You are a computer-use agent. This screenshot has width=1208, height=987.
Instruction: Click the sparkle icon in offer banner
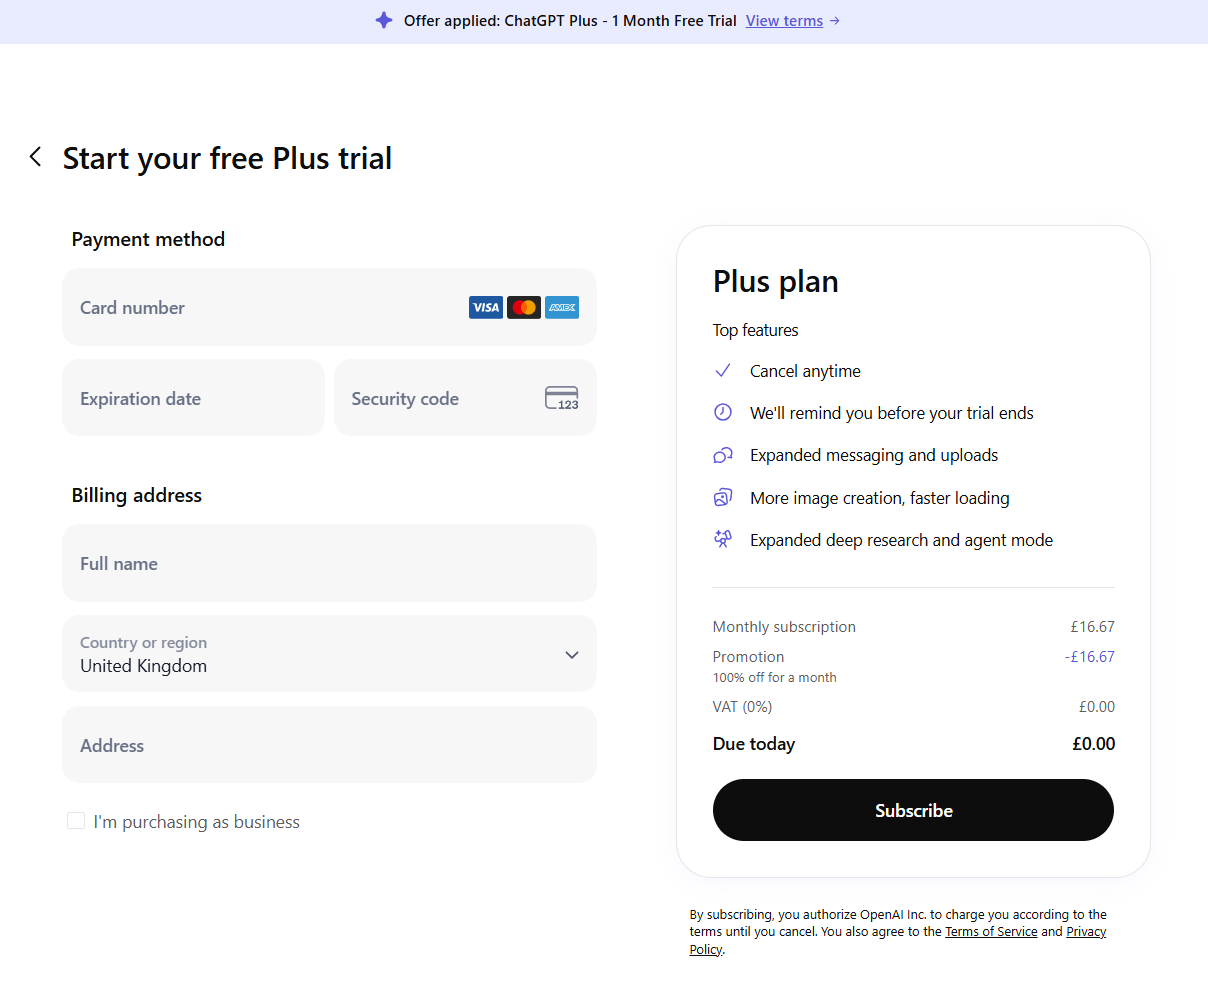coord(384,20)
